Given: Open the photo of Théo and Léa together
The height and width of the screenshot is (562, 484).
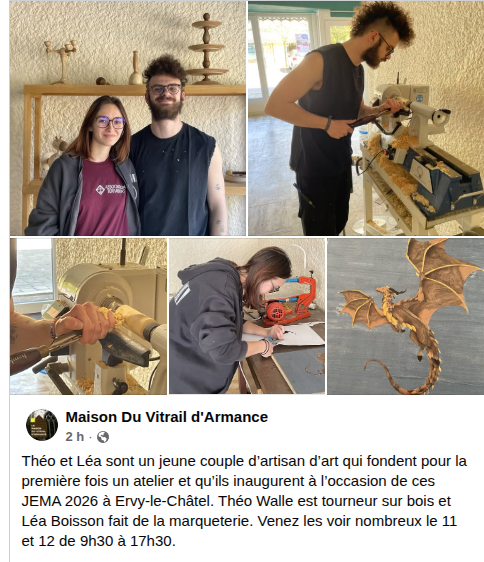Looking at the screenshot, I should pyautogui.click(x=128, y=118).
